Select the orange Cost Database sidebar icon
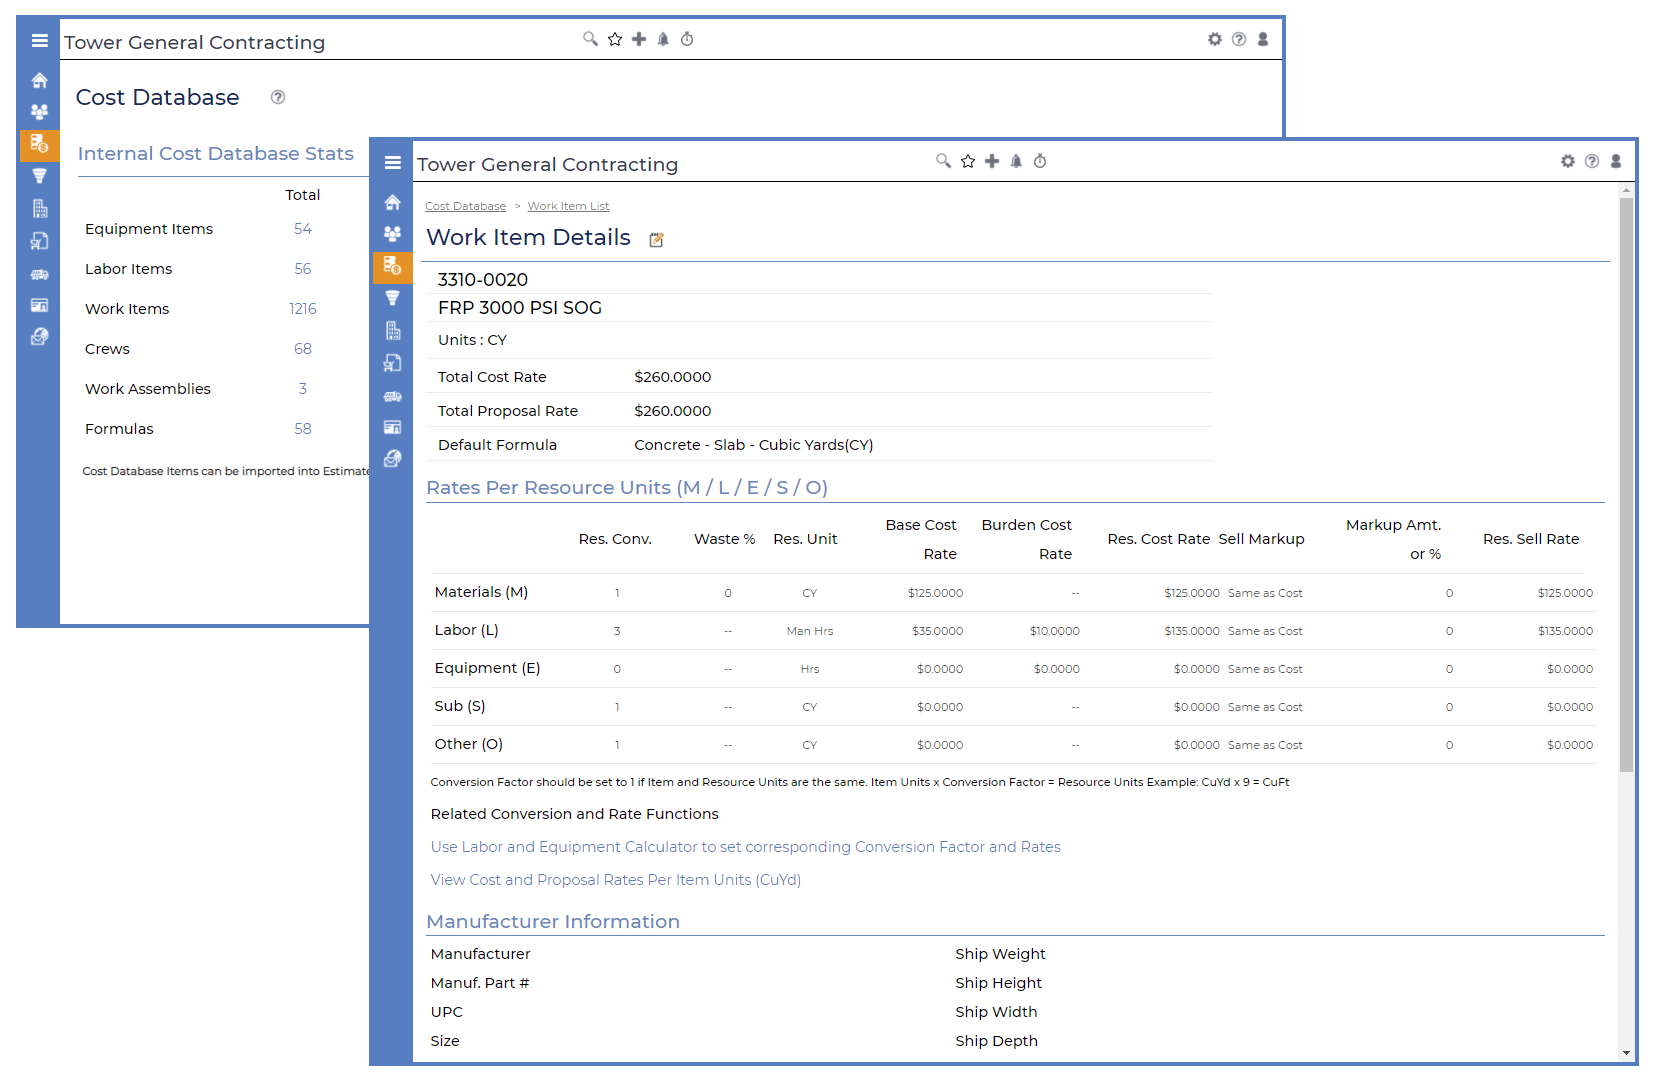1659x1075 pixels. tap(392, 267)
